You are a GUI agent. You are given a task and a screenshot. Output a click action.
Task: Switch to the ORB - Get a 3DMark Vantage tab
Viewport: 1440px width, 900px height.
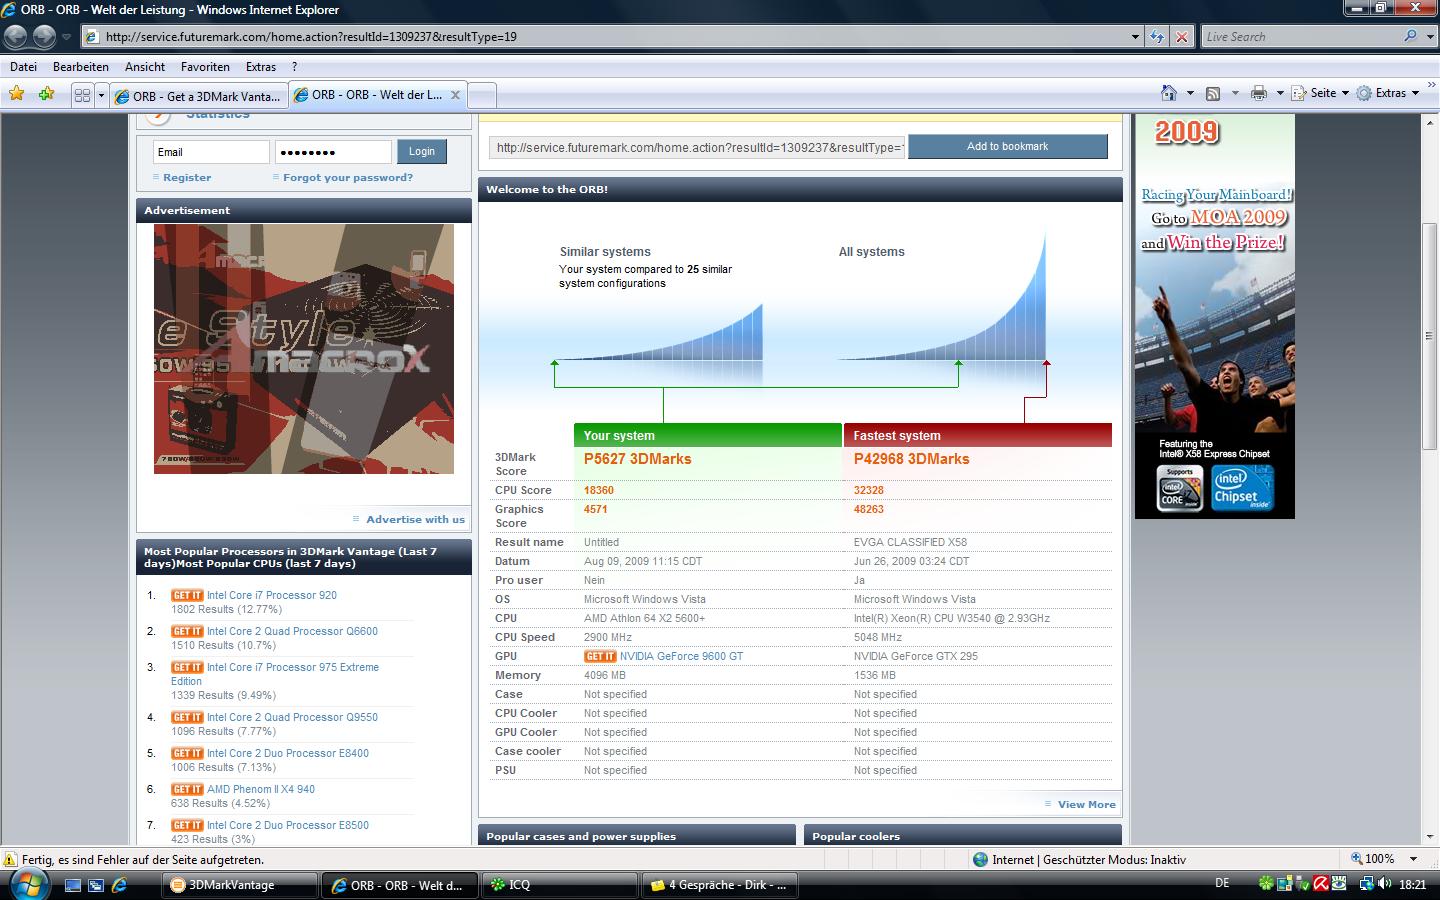tap(198, 96)
